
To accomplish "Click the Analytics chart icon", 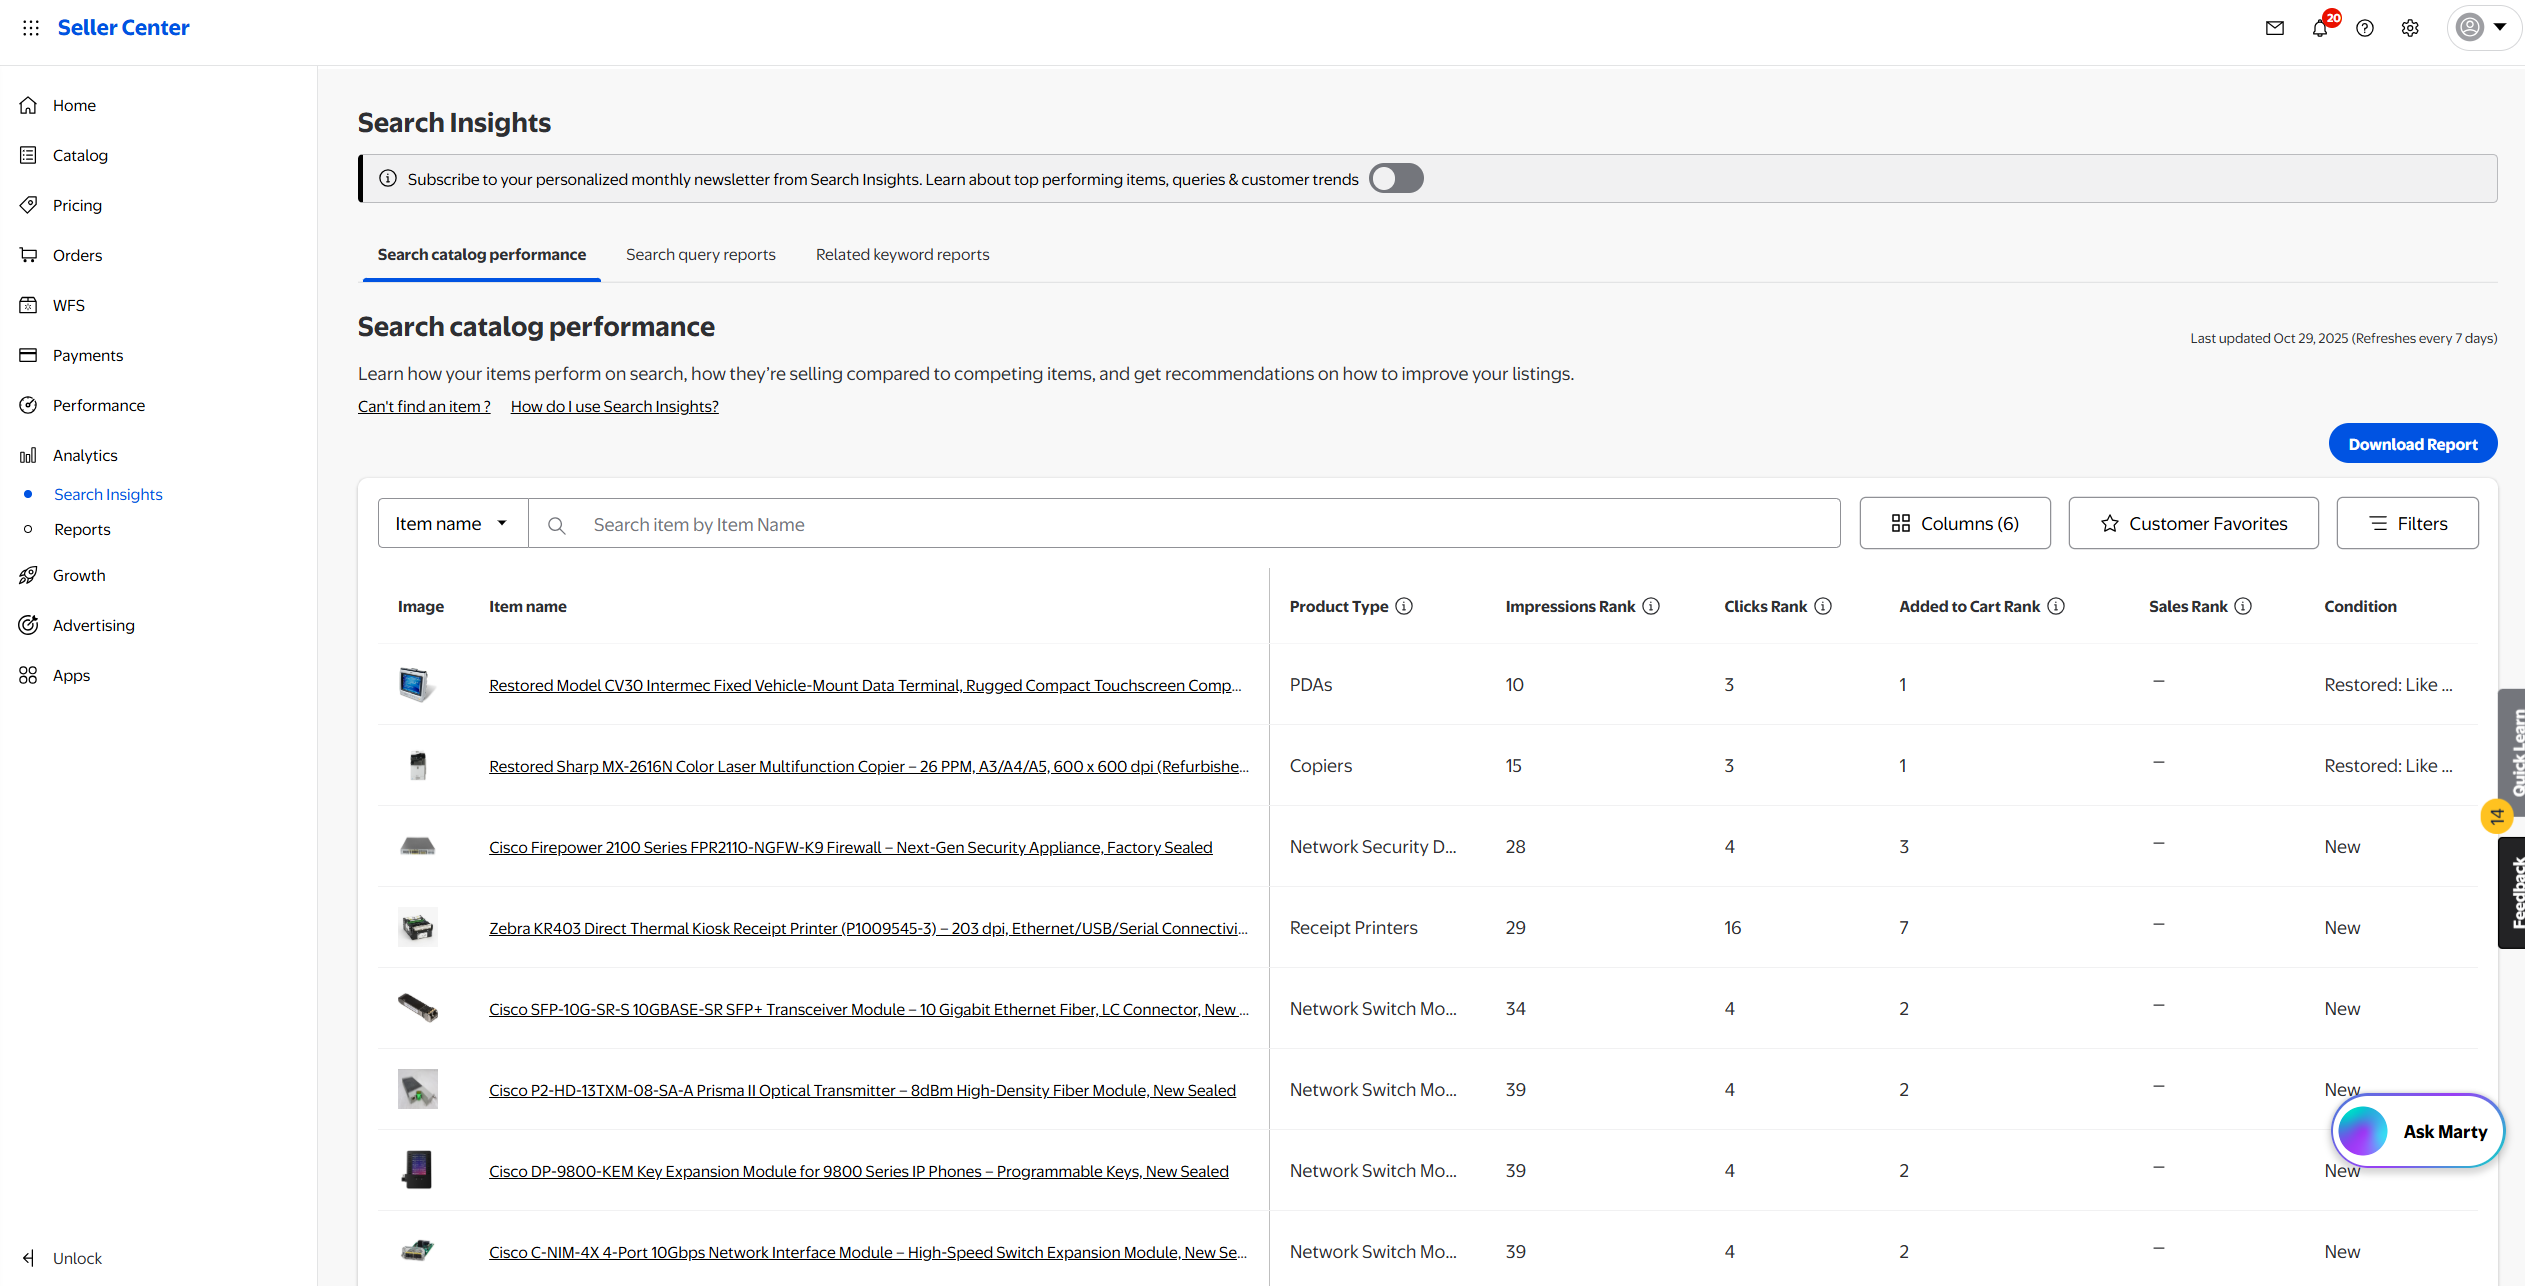I will pos(28,455).
